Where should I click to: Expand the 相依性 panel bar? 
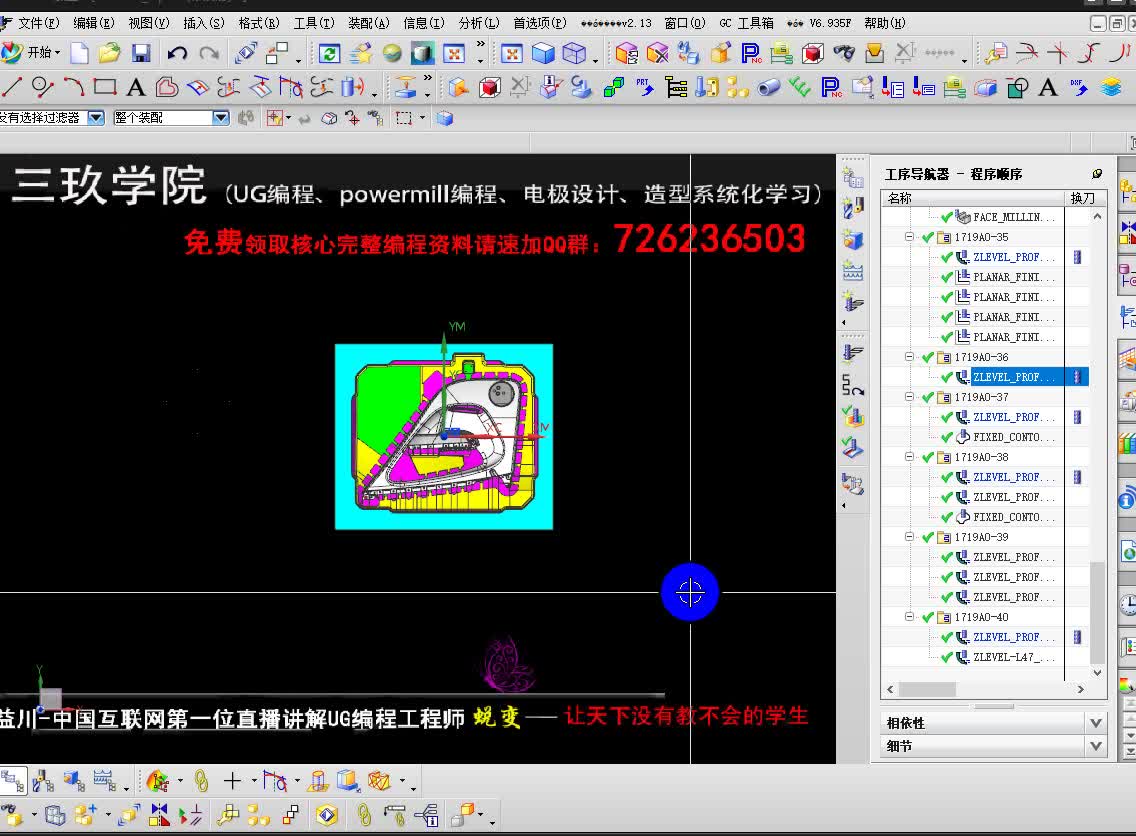pos(1094,722)
